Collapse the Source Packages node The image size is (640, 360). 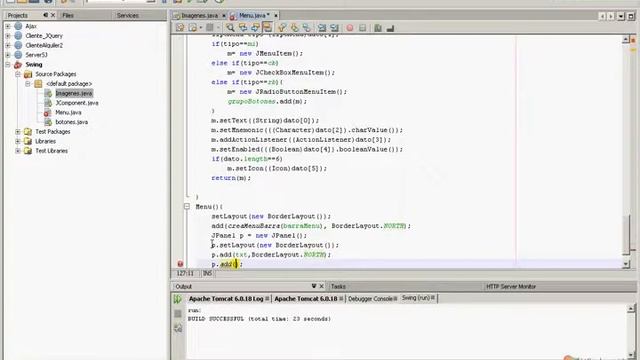(x=18, y=74)
